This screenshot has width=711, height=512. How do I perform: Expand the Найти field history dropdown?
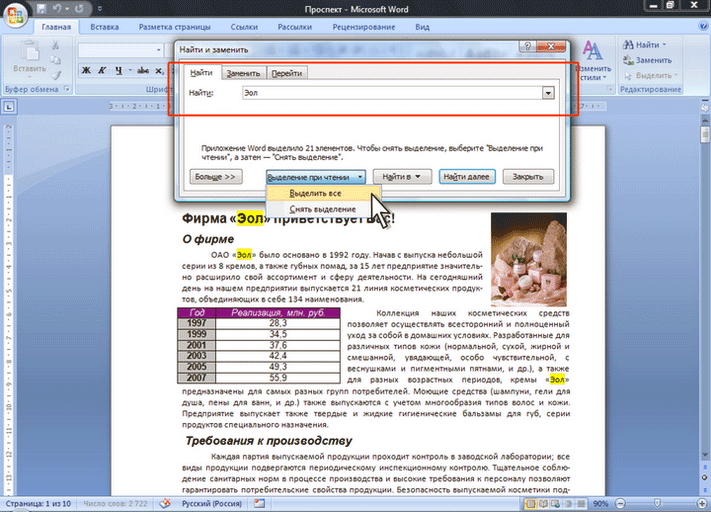pyautogui.click(x=548, y=93)
